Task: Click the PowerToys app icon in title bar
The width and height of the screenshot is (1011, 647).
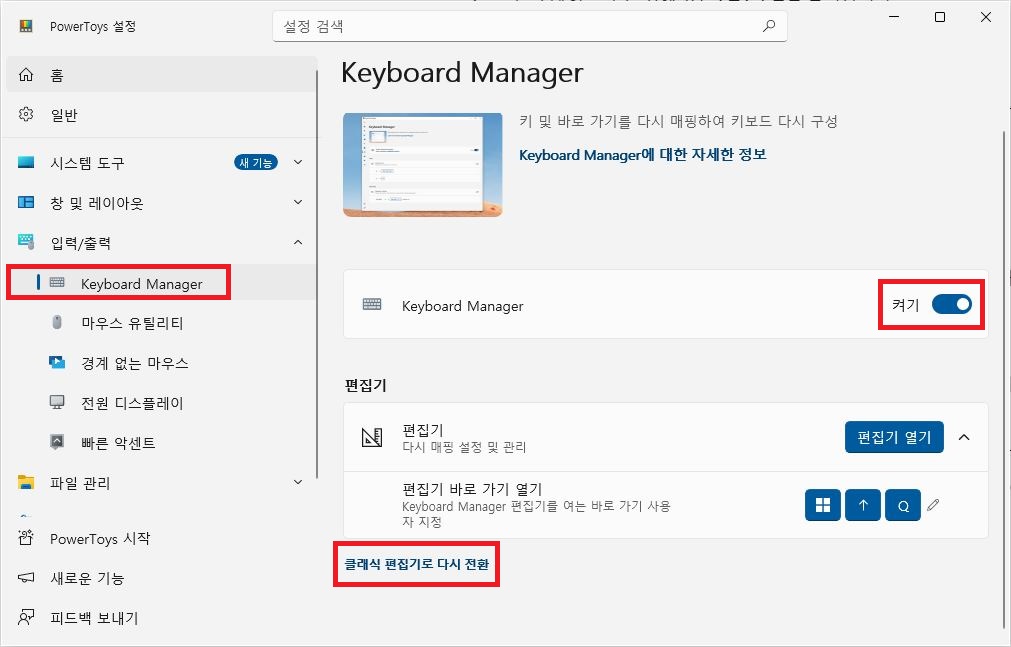Action: click(26, 26)
